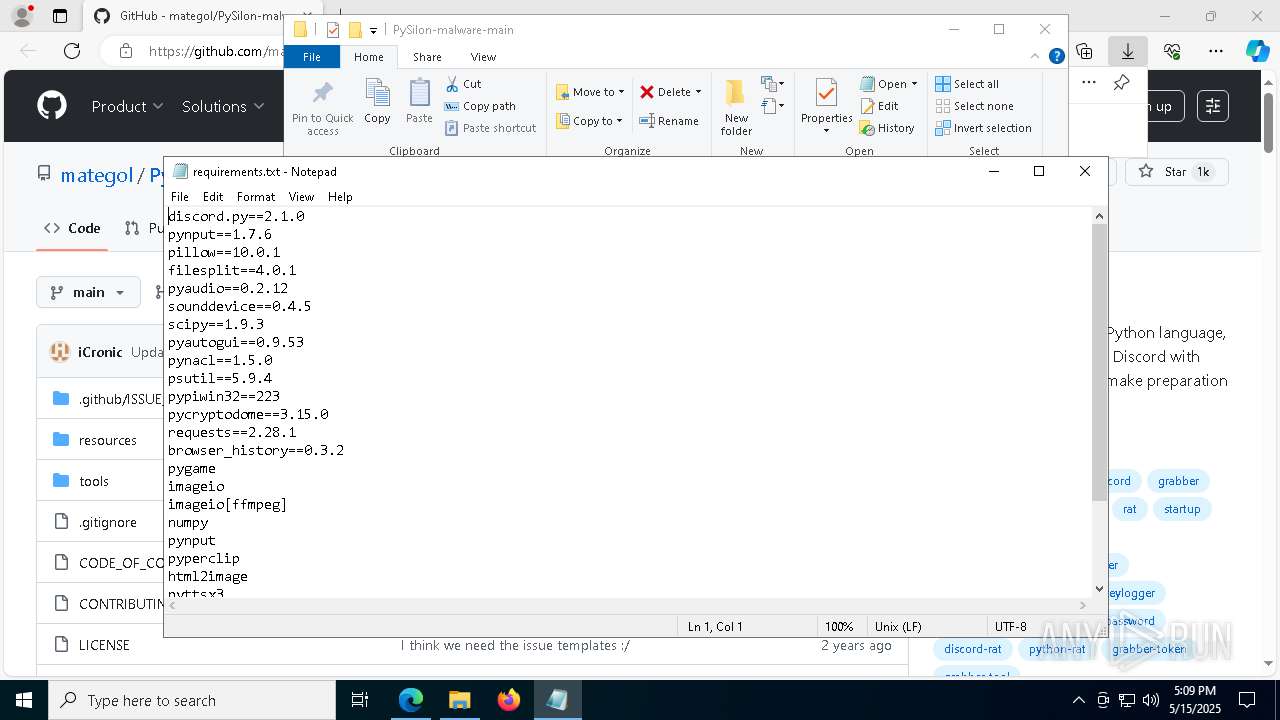Collapse the File Explorer ribbon chevron
1280x720 pixels.
point(1036,57)
